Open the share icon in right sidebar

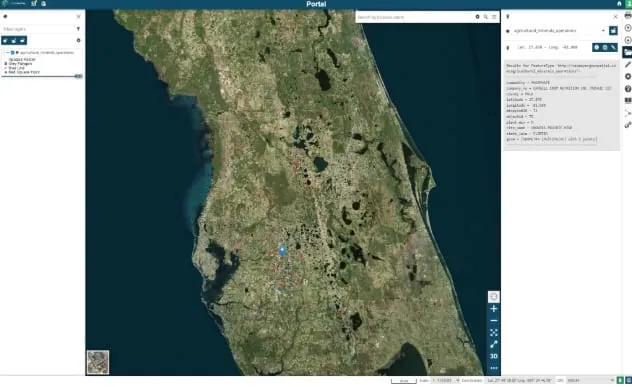628,113
